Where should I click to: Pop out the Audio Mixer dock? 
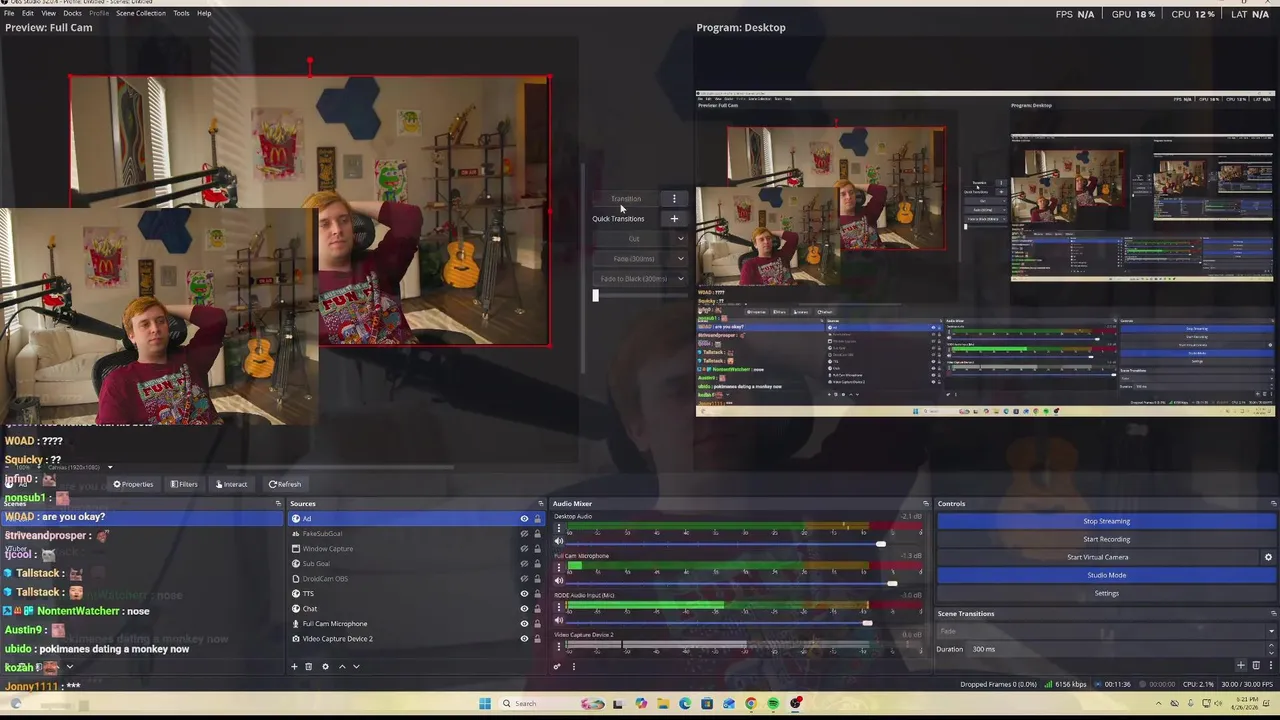pyautogui.click(x=925, y=503)
